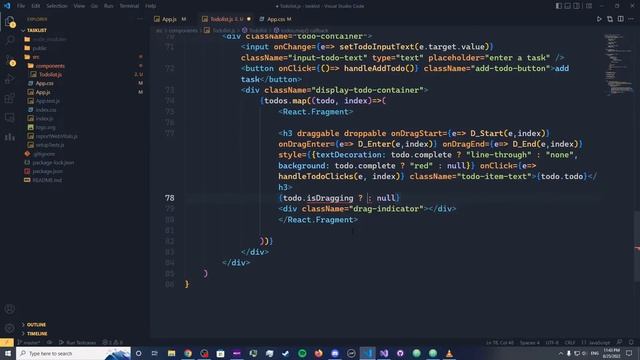The height and width of the screenshot is (360, 640).
Task: Open the notification bell in status bar
Action: 631,342
